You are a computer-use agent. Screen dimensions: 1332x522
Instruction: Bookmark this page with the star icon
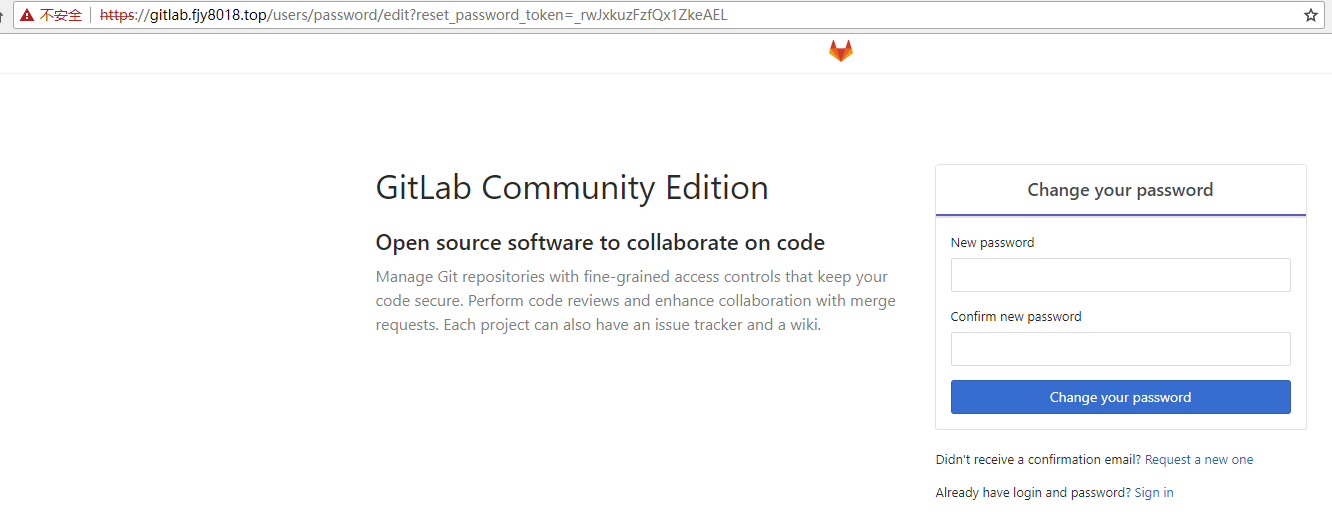coord(1311,16)
